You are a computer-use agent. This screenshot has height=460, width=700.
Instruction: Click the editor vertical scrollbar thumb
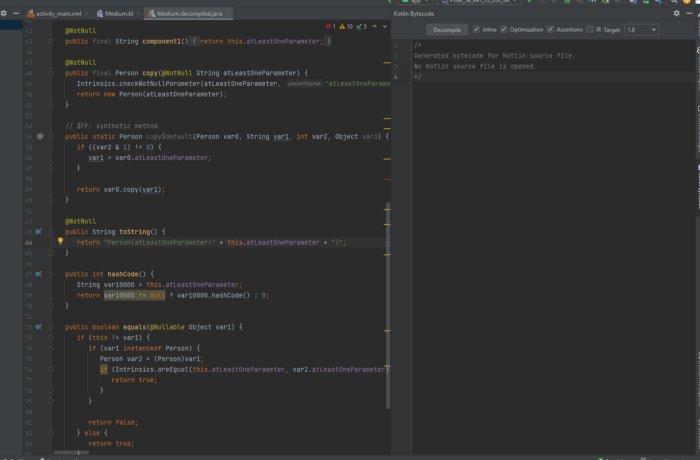[x=388, y=305]
